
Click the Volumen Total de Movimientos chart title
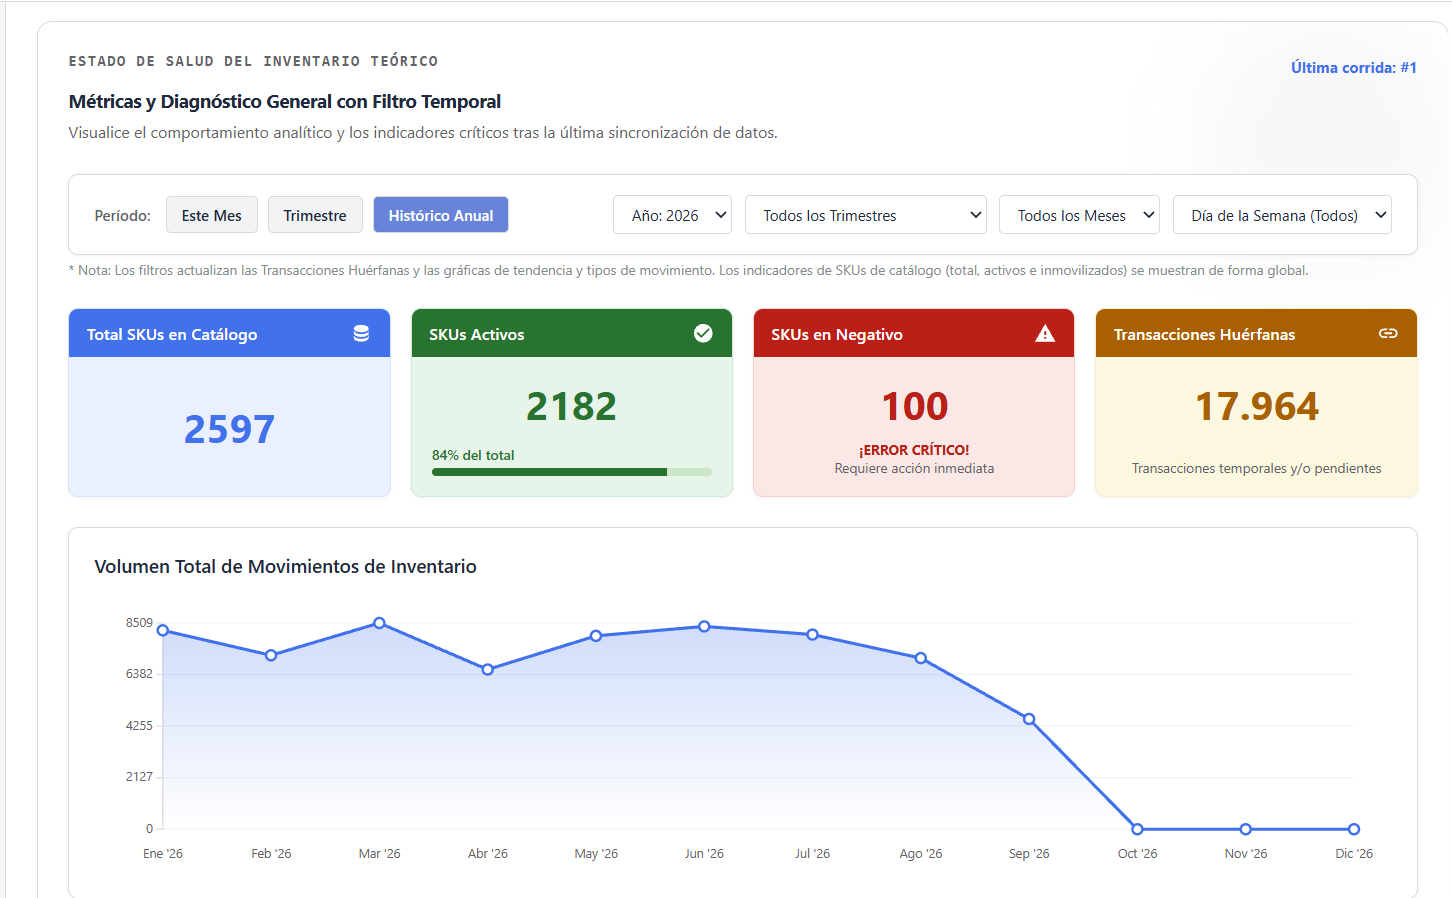pos(285,566)
